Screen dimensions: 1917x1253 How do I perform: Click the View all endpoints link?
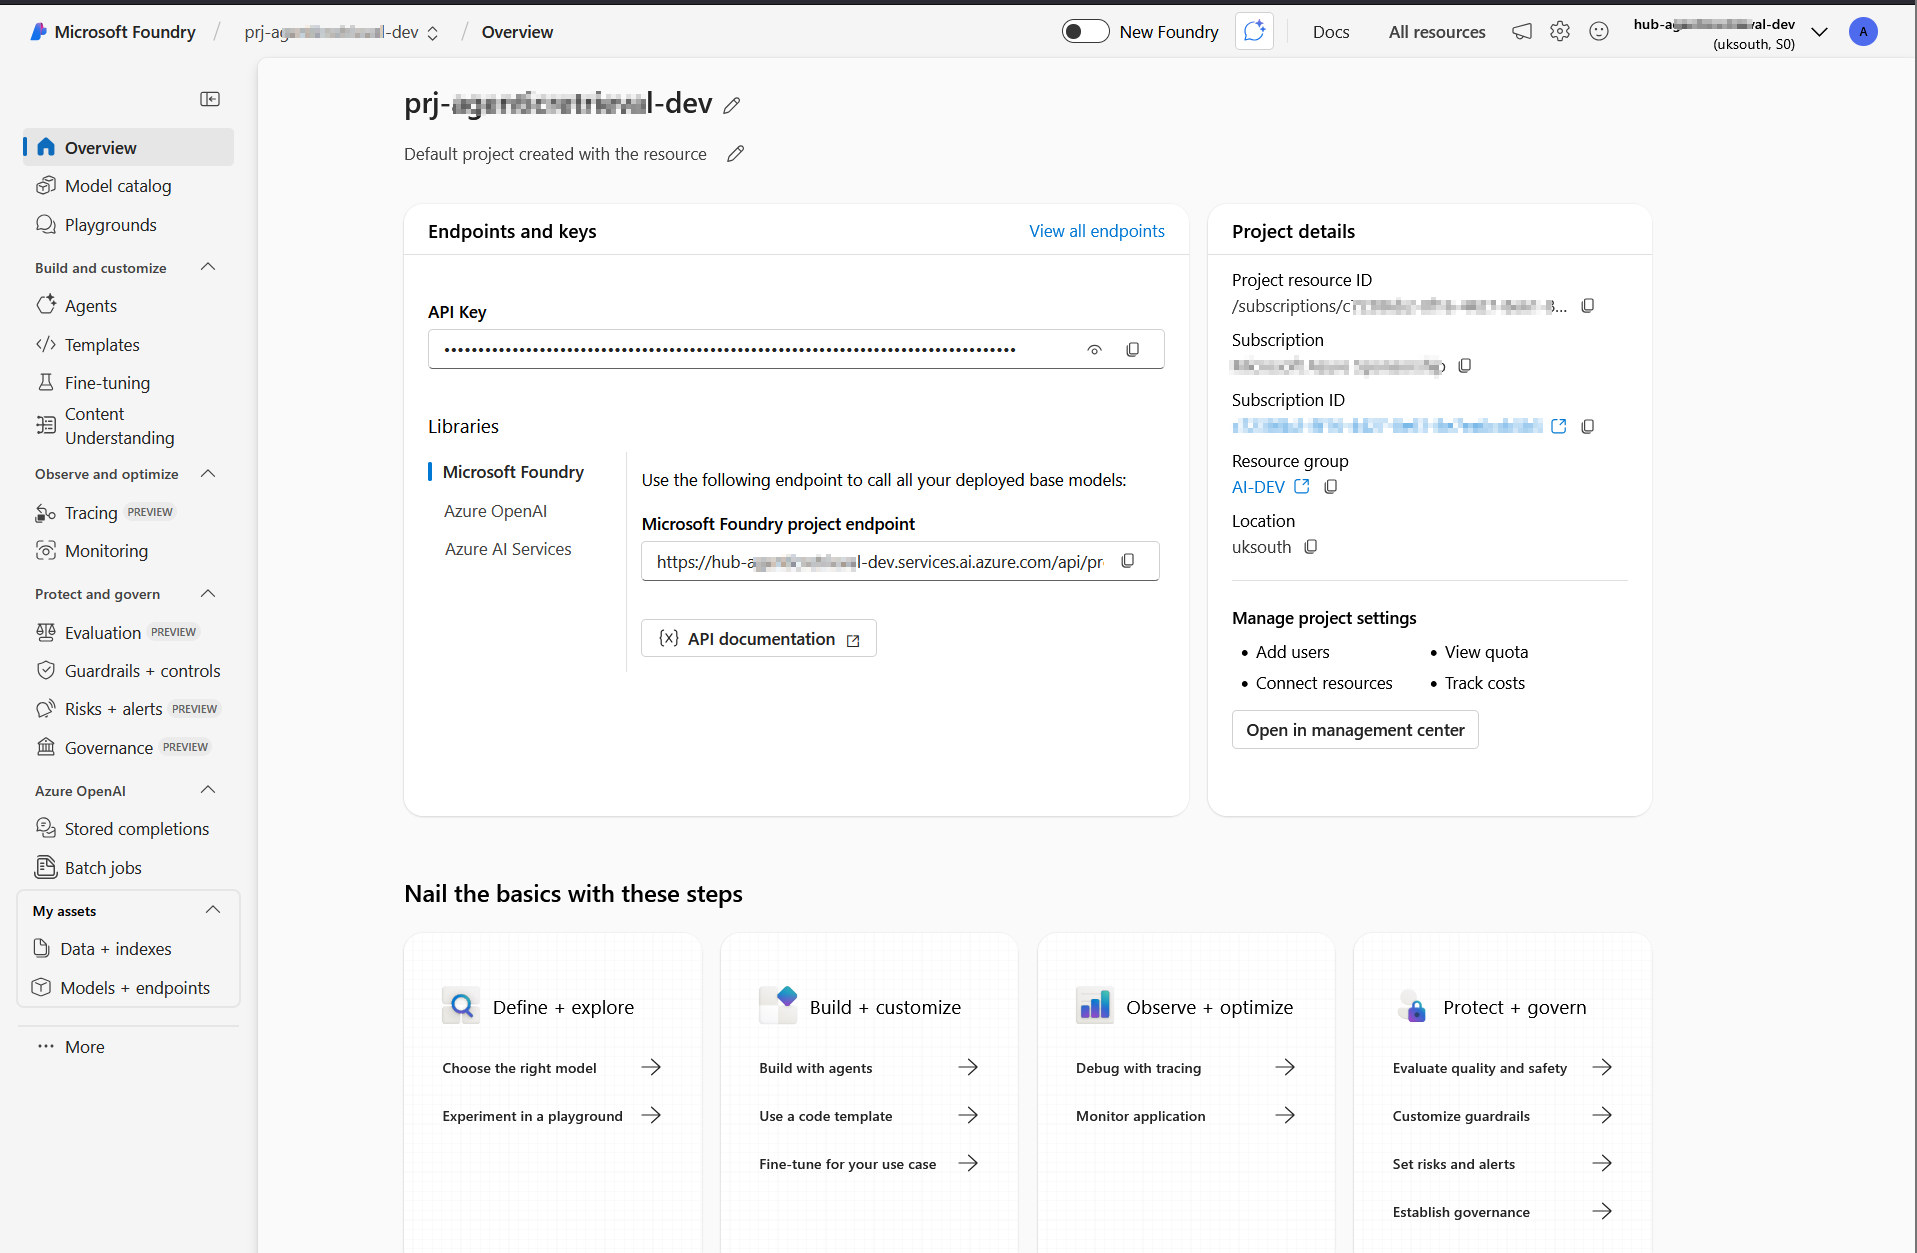[x=1096, y=231]
